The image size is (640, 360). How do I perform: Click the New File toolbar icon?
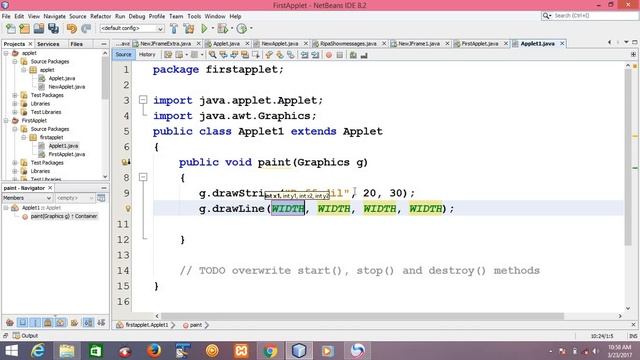11,29
